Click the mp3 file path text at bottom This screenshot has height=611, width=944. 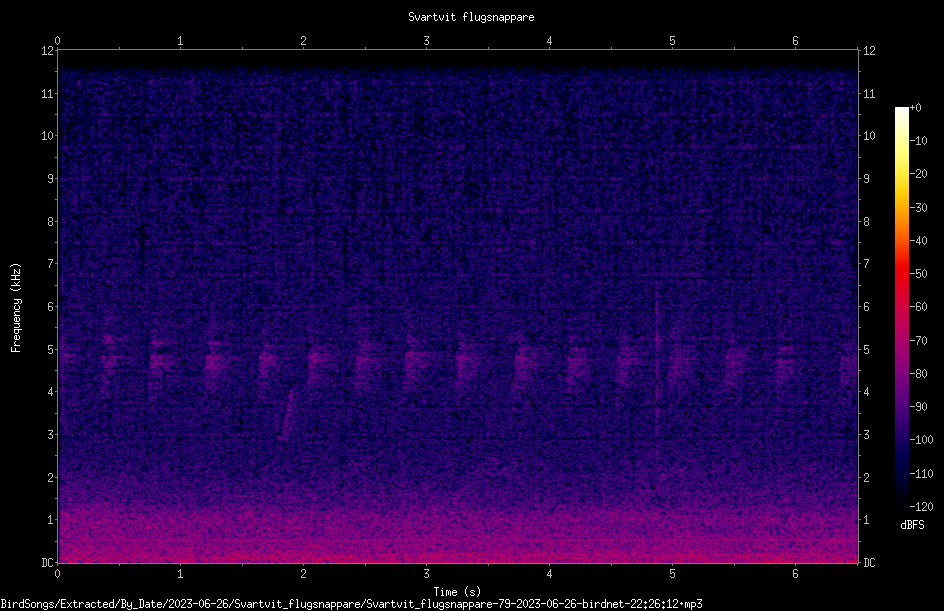pos(351,604)
